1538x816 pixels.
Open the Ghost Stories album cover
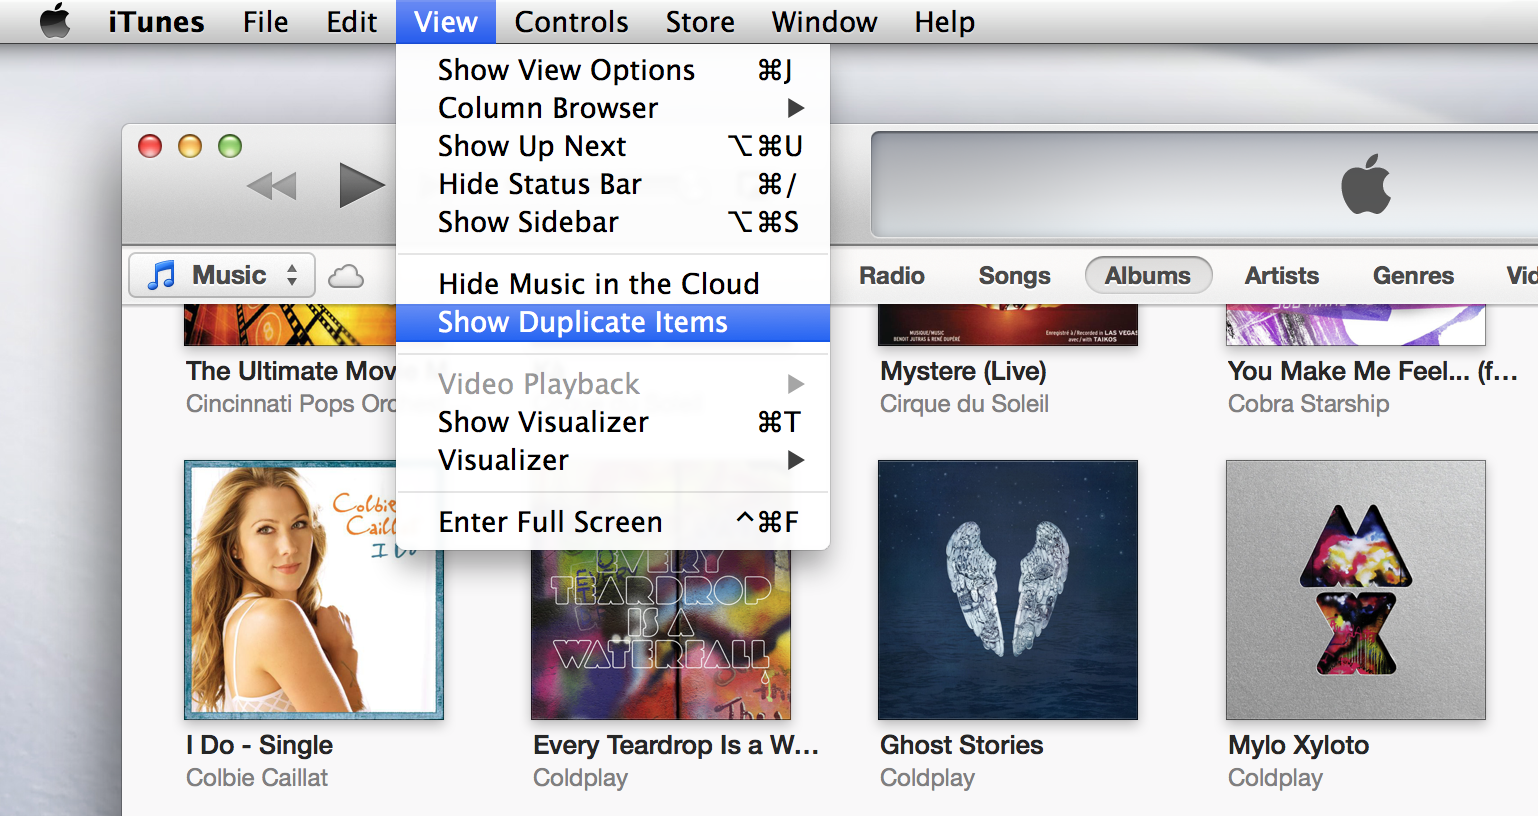click(1008, 590)
